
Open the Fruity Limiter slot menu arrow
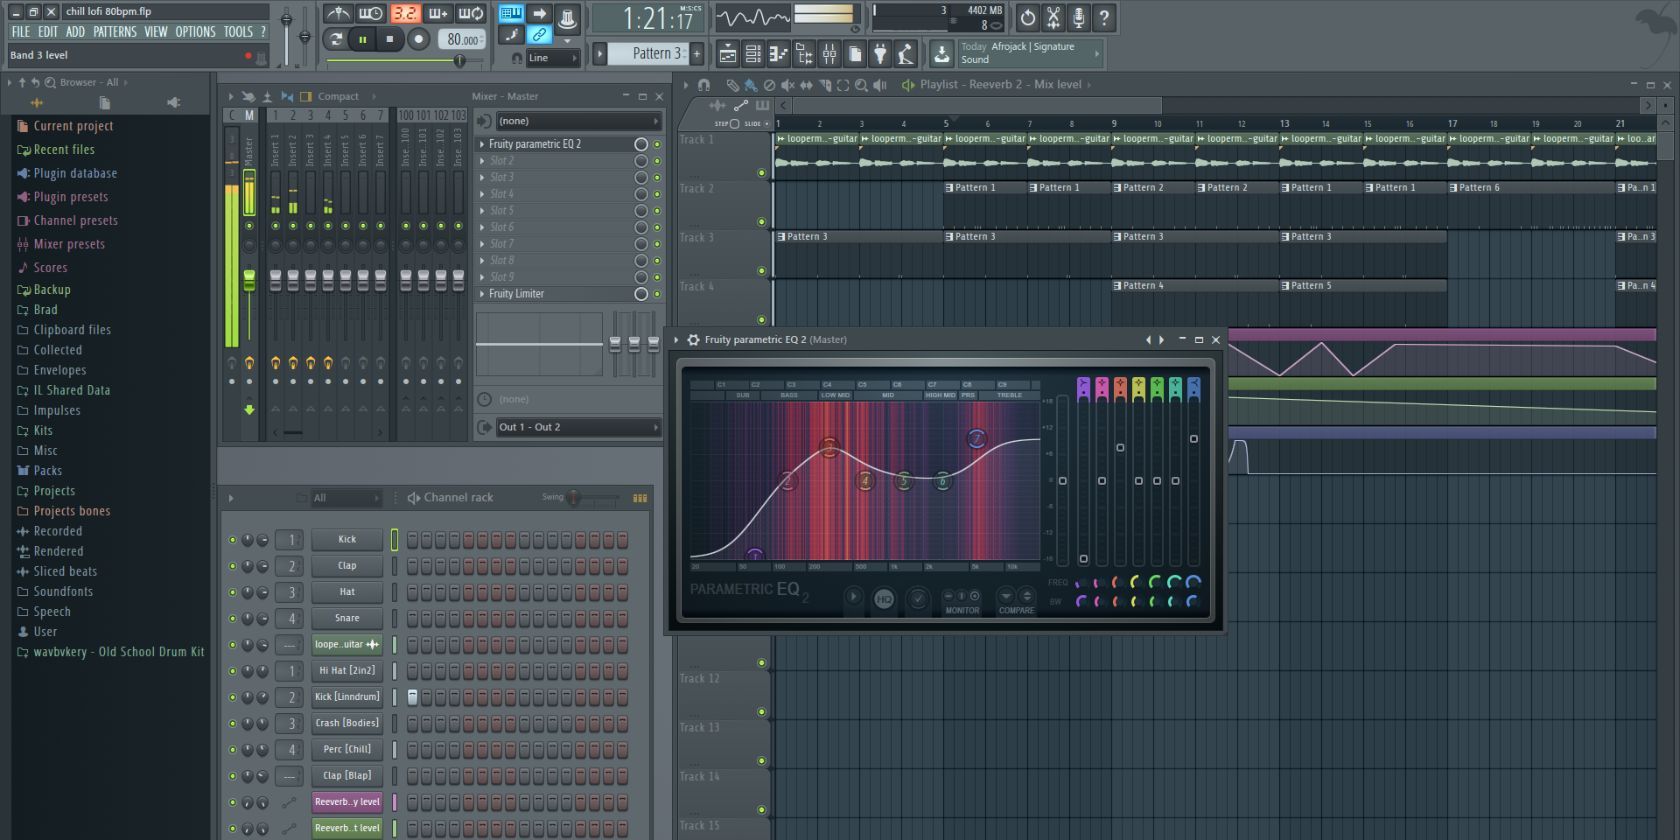pos(481,294)
